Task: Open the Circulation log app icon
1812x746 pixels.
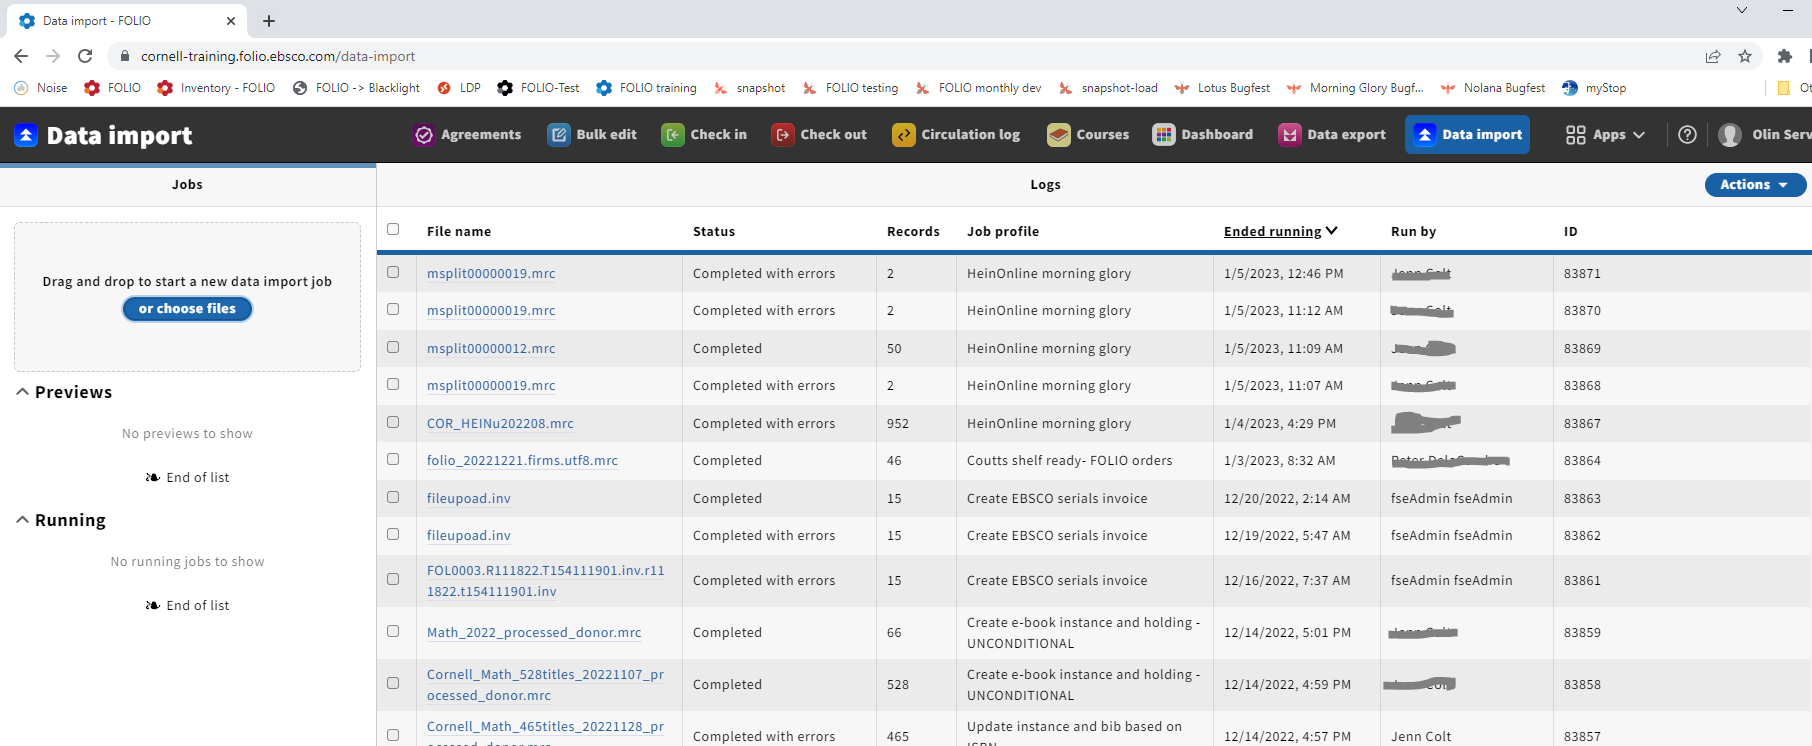Action: pos(904,135)
